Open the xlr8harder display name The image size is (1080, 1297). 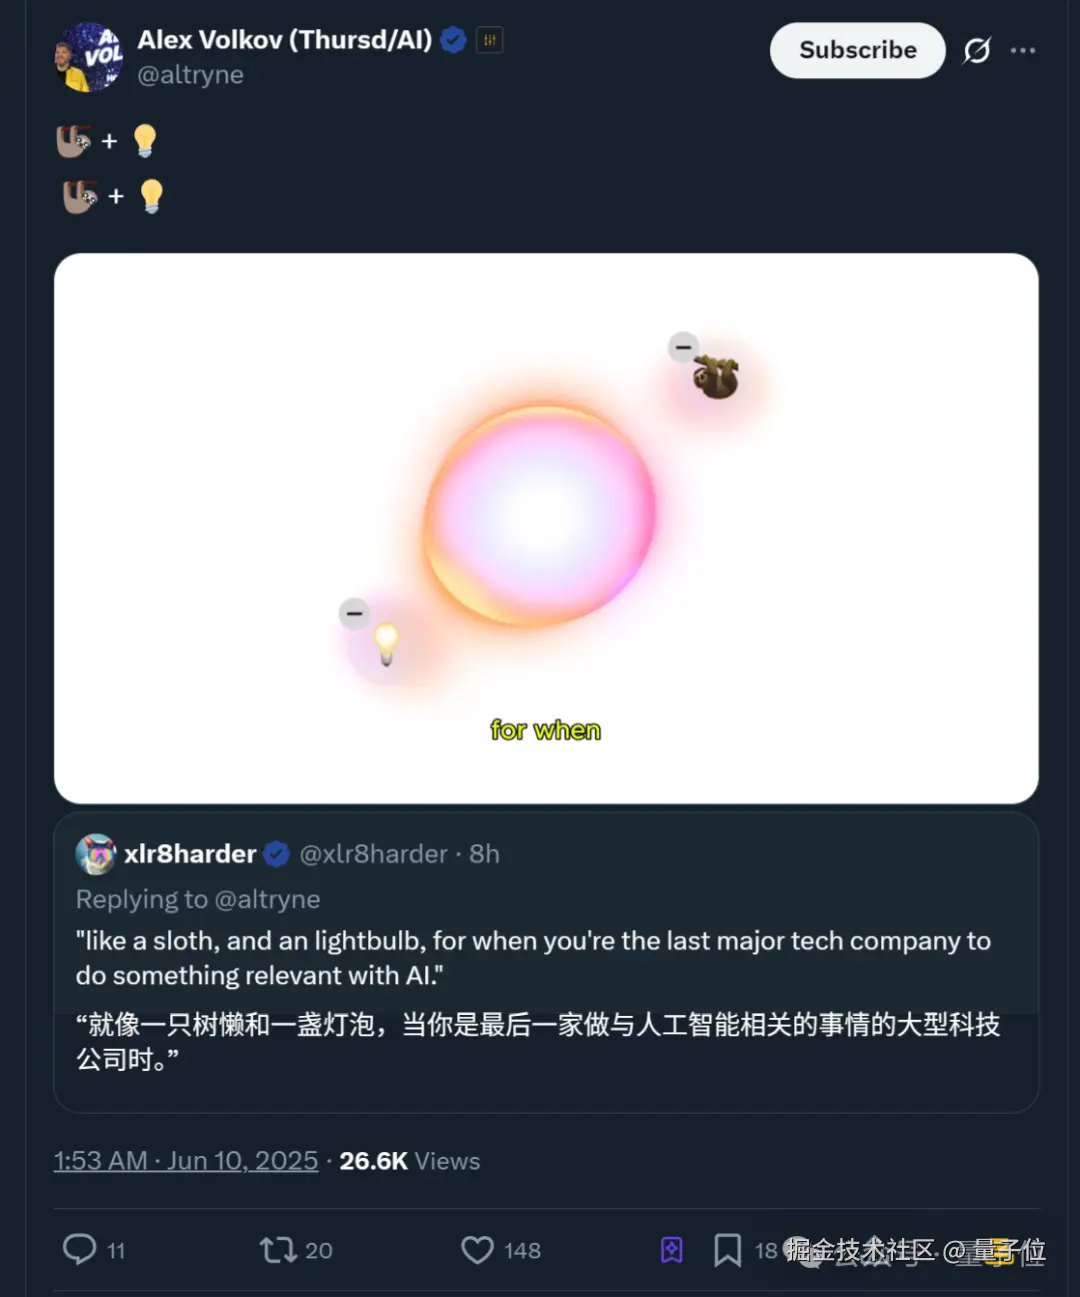point(190,854)
